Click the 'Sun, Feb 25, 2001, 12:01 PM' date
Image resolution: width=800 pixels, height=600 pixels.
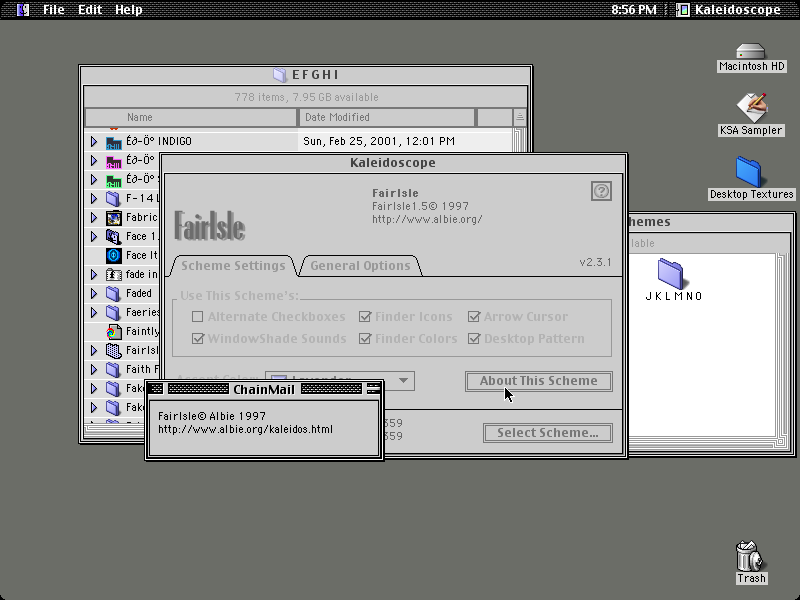(x=379, y=141)
